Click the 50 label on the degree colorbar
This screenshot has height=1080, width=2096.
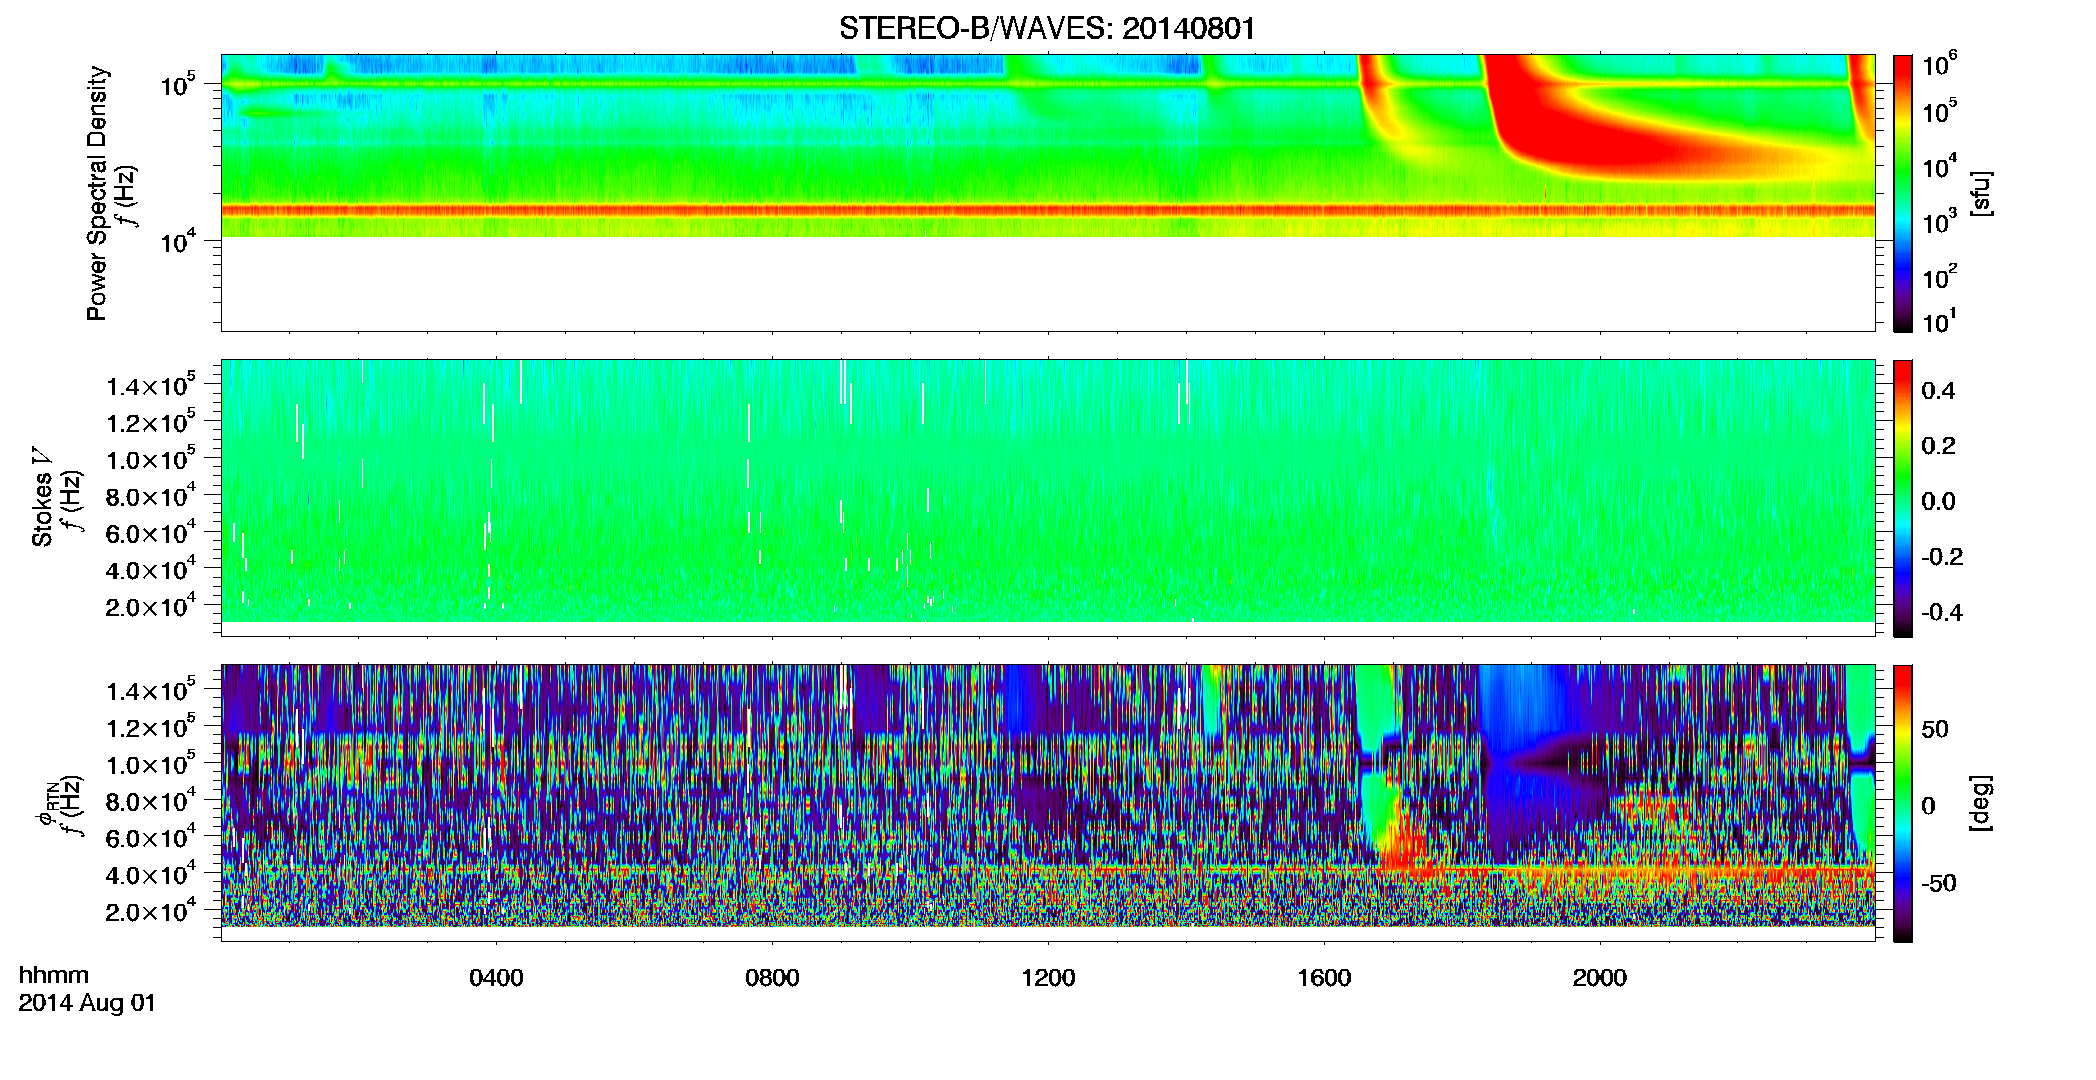1935,729
